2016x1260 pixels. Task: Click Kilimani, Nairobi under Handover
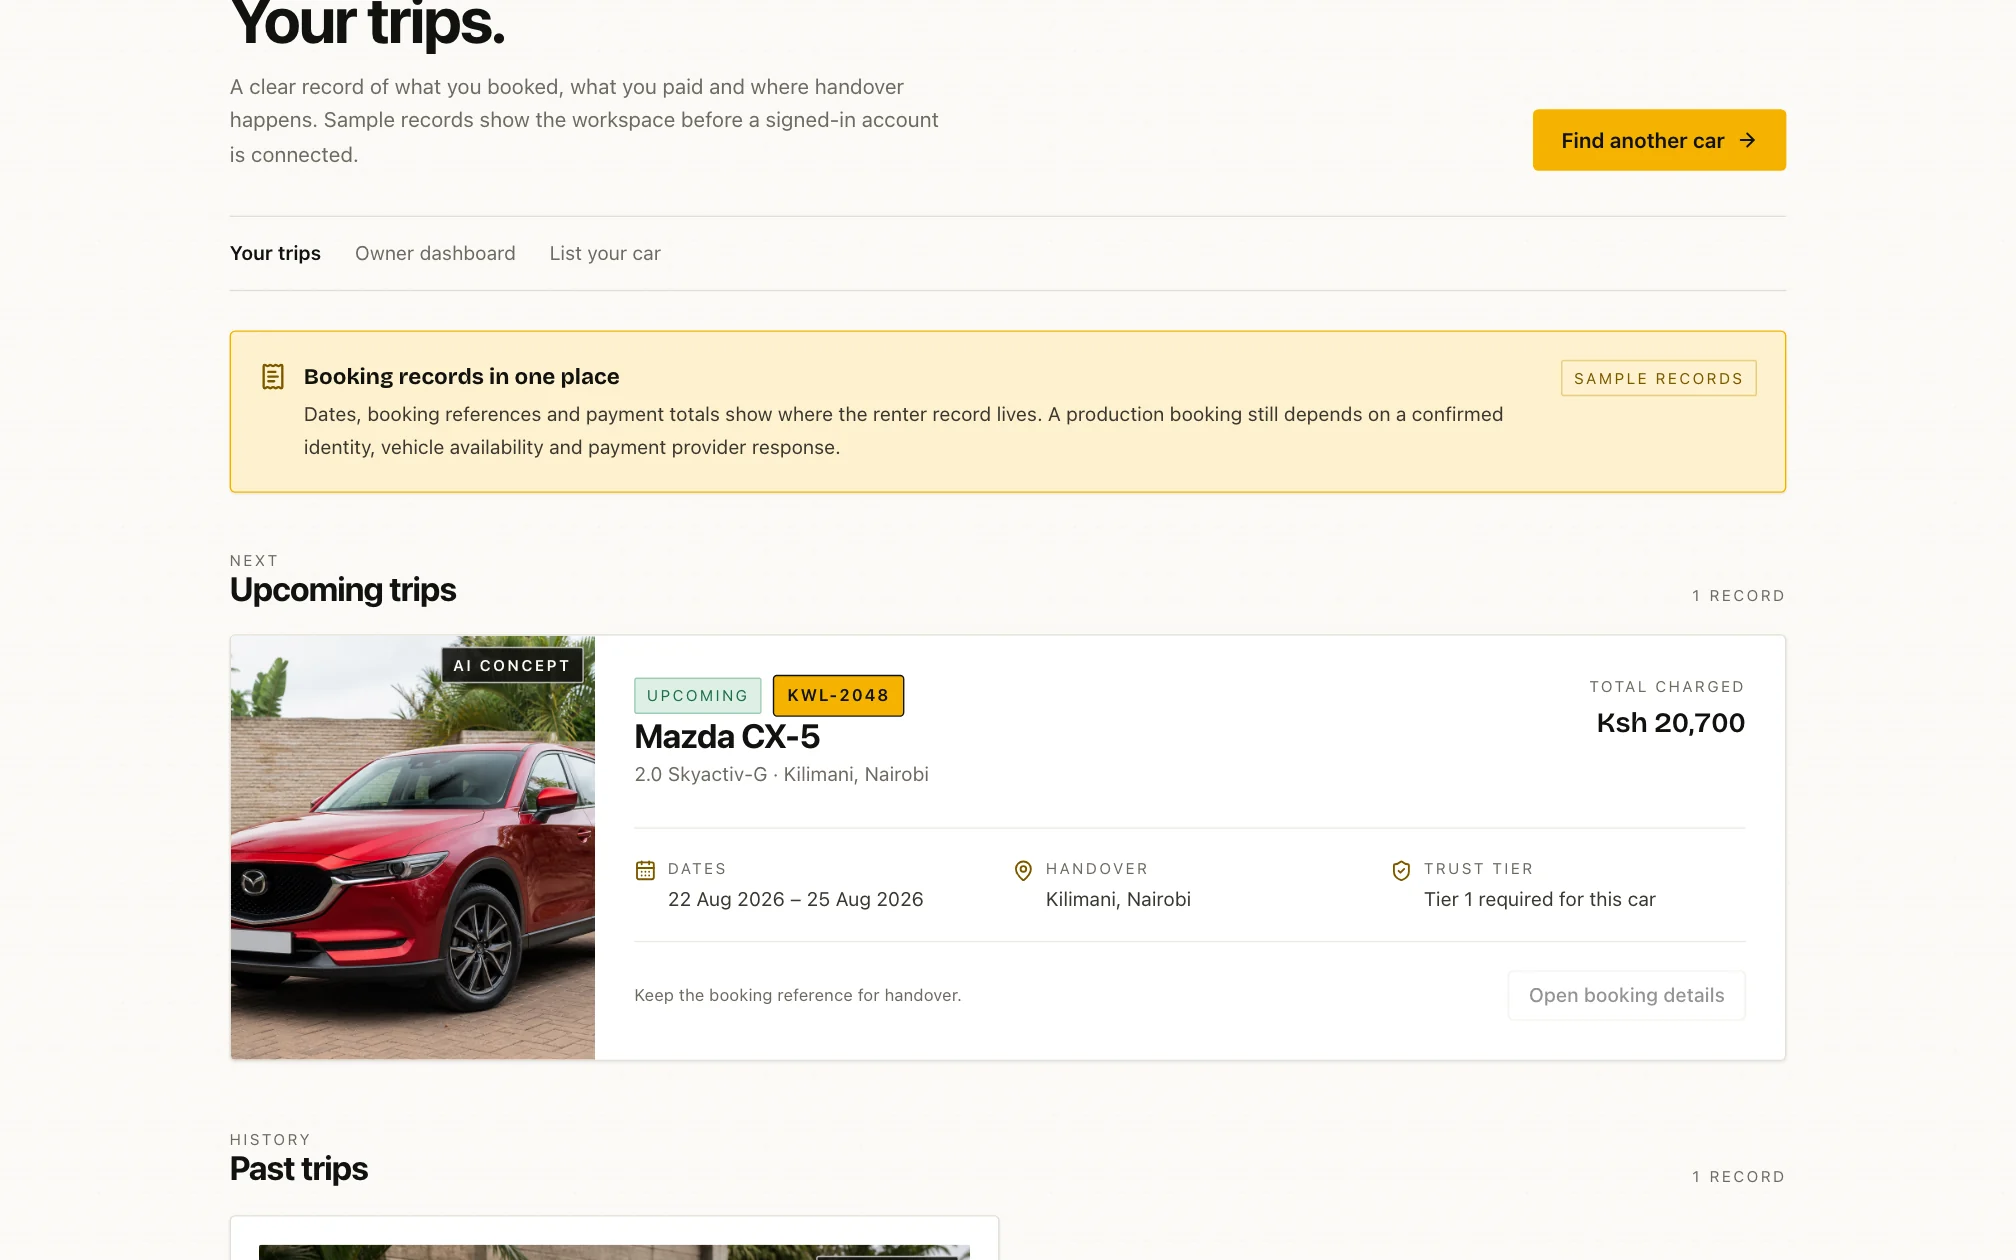pyautogui.click(x=1118, y=899)
